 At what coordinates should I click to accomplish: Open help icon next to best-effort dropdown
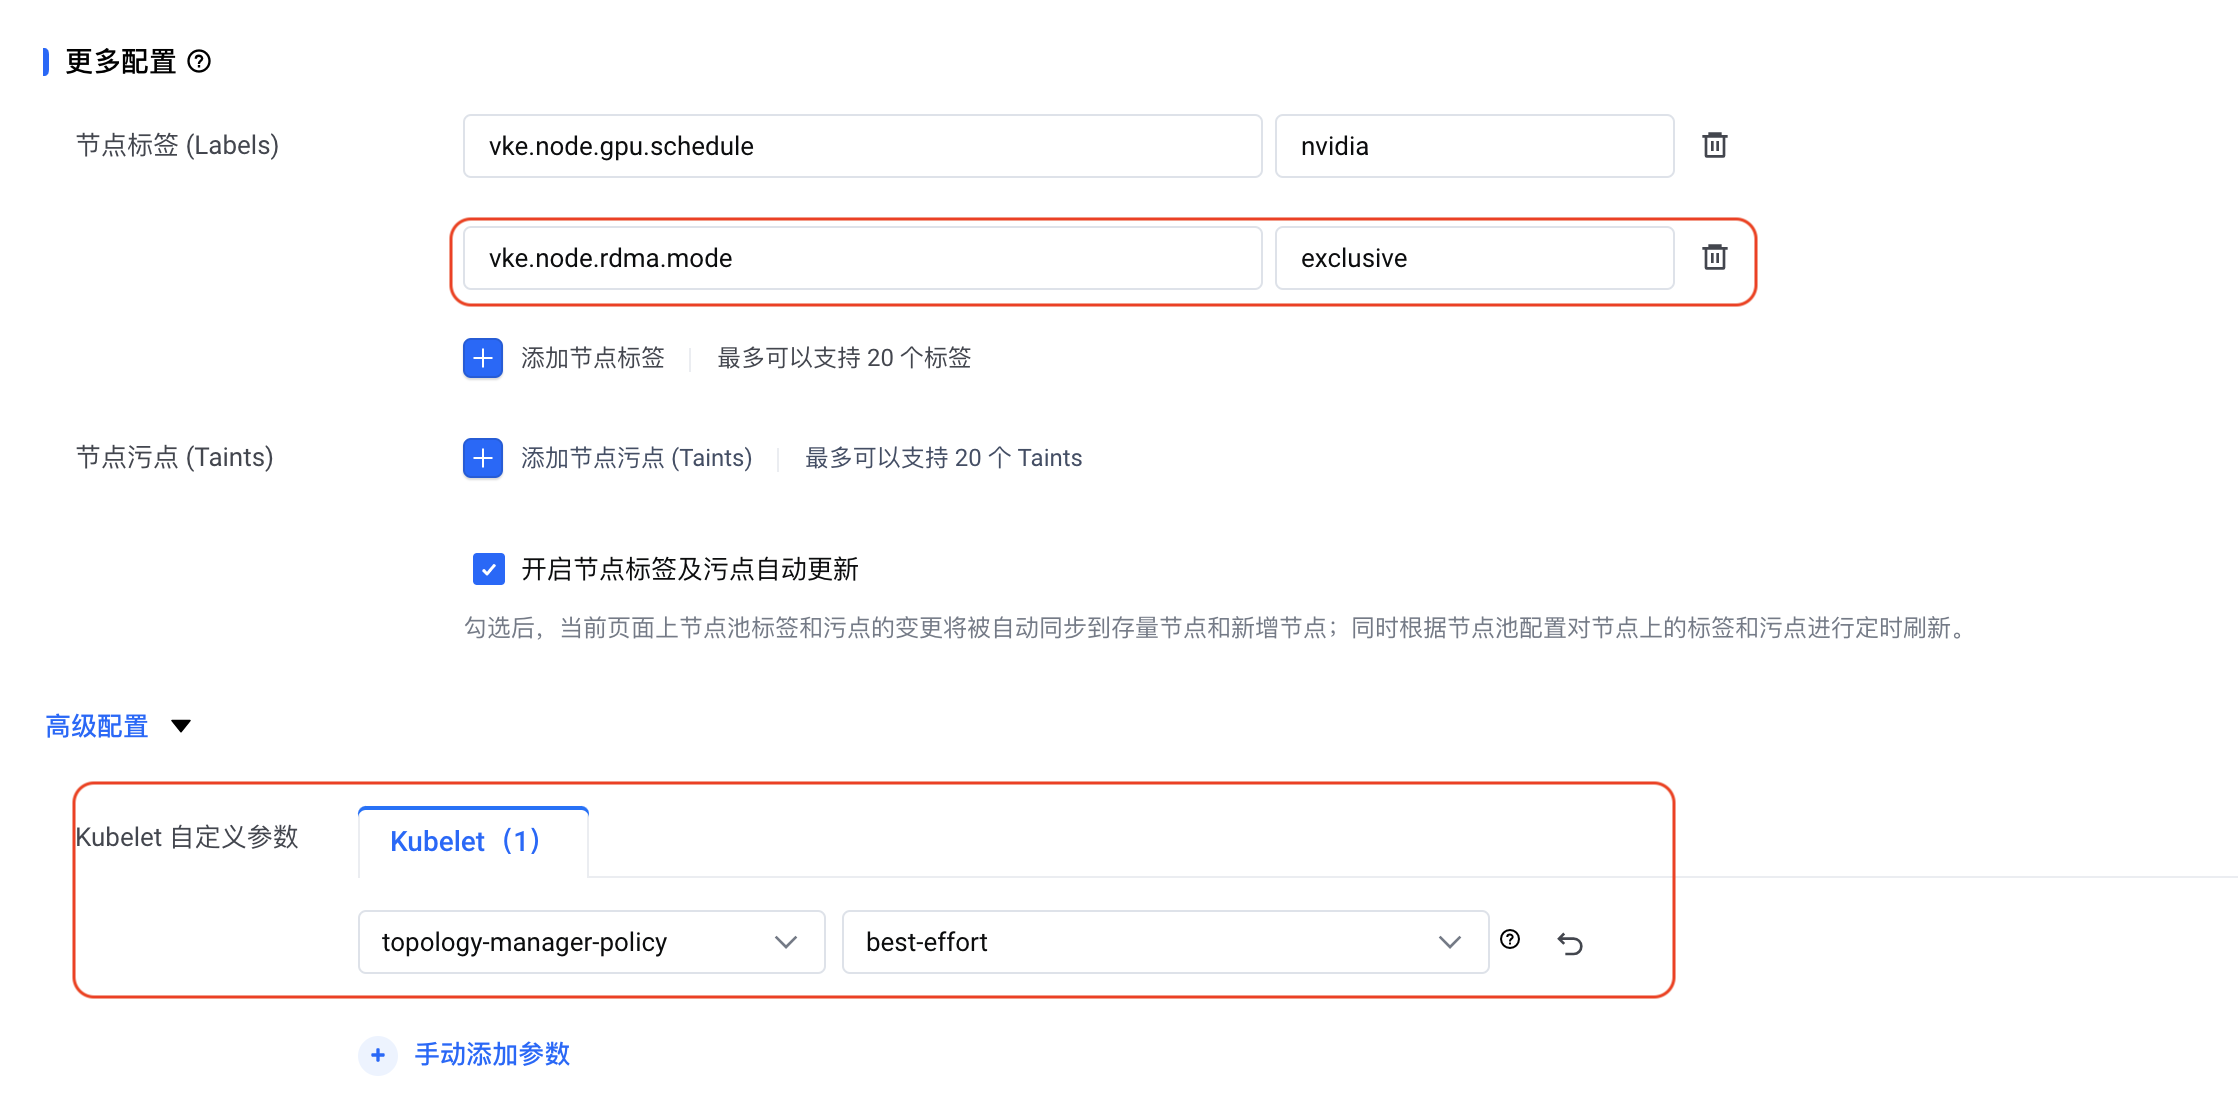pyautogui.click(x=1510, y=939)
